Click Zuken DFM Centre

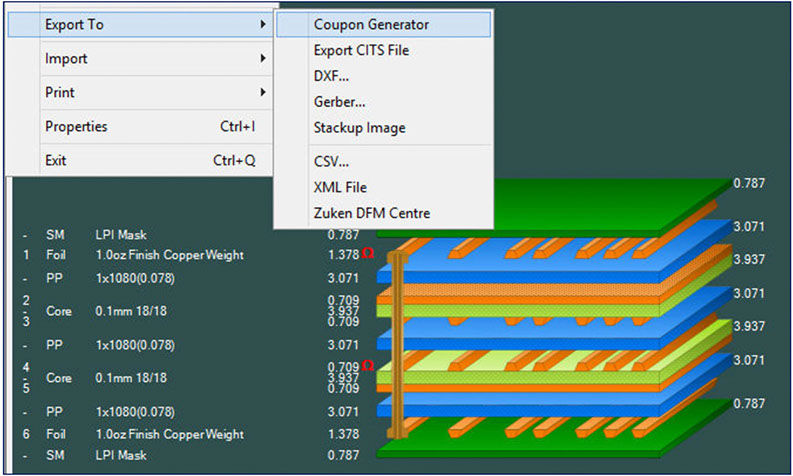point(371,213)
